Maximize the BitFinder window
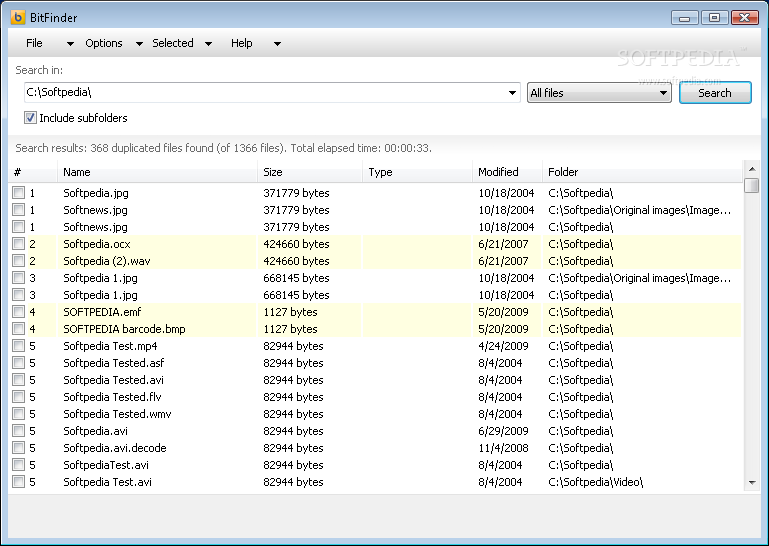This screenshot has height=546, width=769. pyautogui.click(x=715, y=18)
